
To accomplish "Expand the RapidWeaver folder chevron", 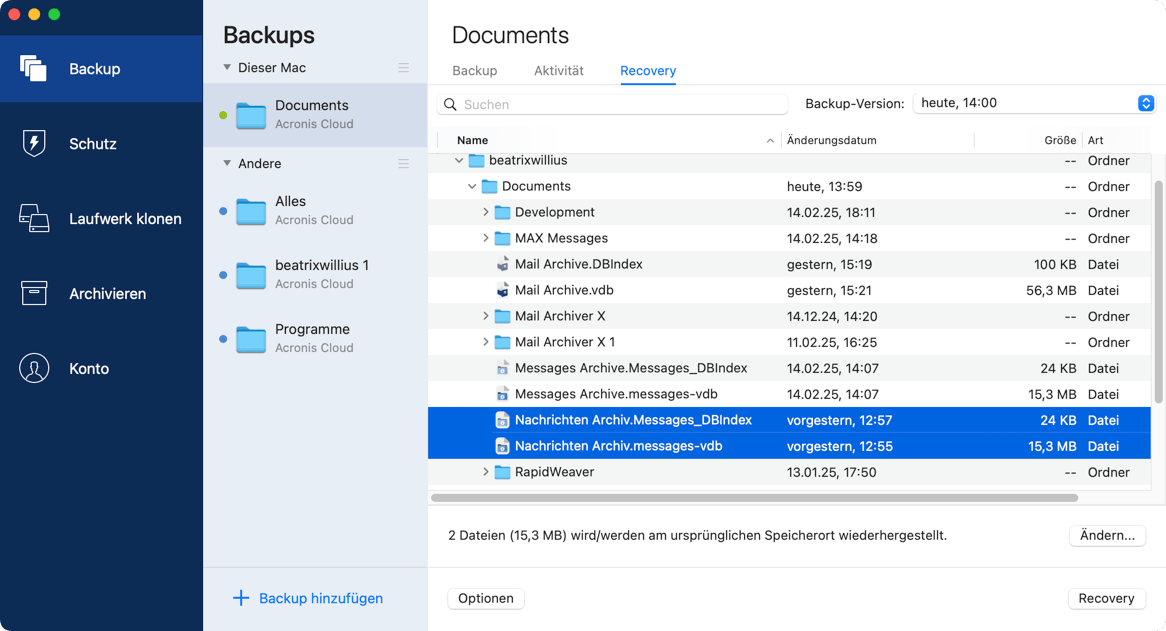I will [486, 473].
